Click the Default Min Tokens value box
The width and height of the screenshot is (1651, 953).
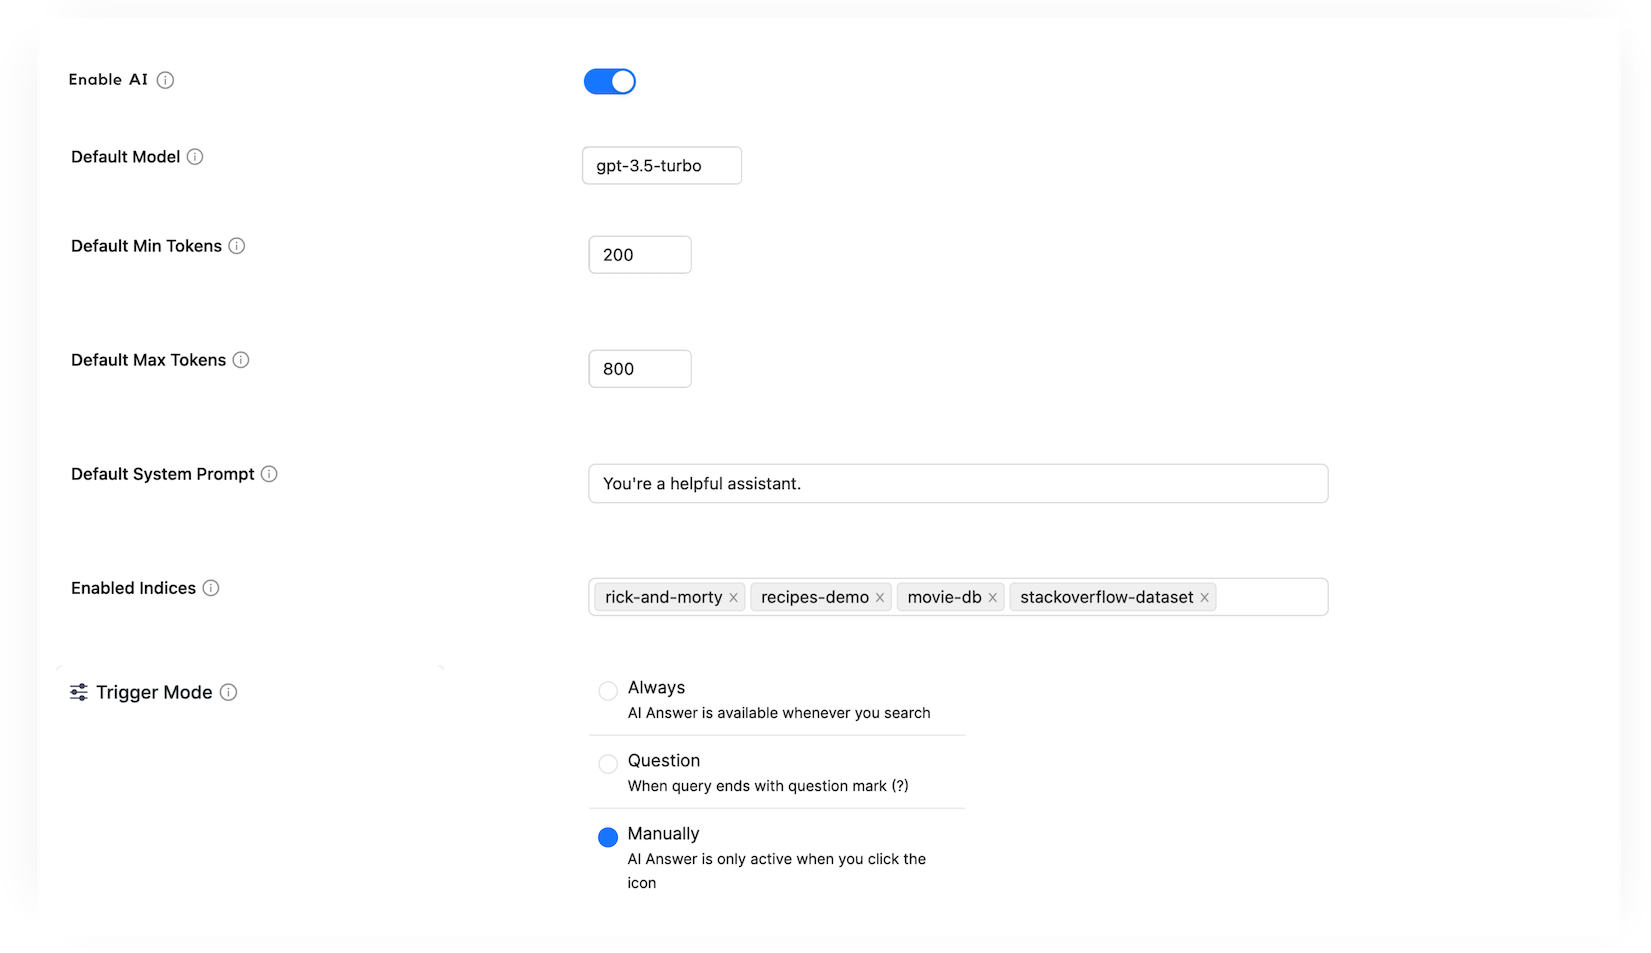click(x=639, y=254)
